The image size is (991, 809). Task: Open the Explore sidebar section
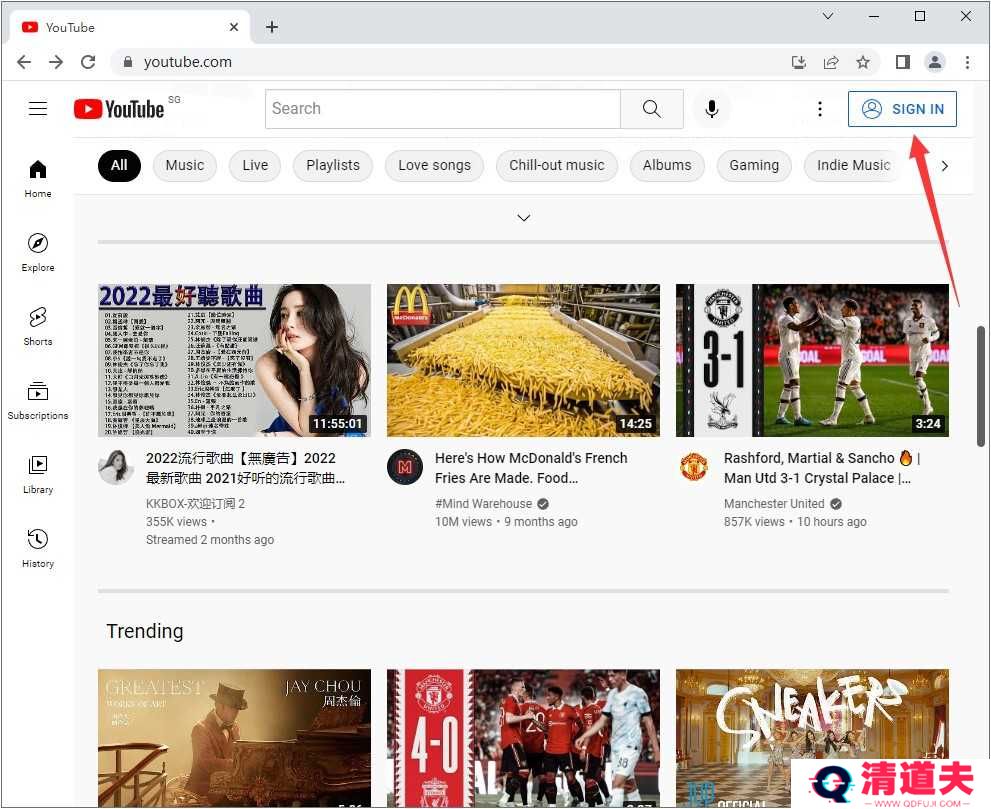[x=38, y=252]
